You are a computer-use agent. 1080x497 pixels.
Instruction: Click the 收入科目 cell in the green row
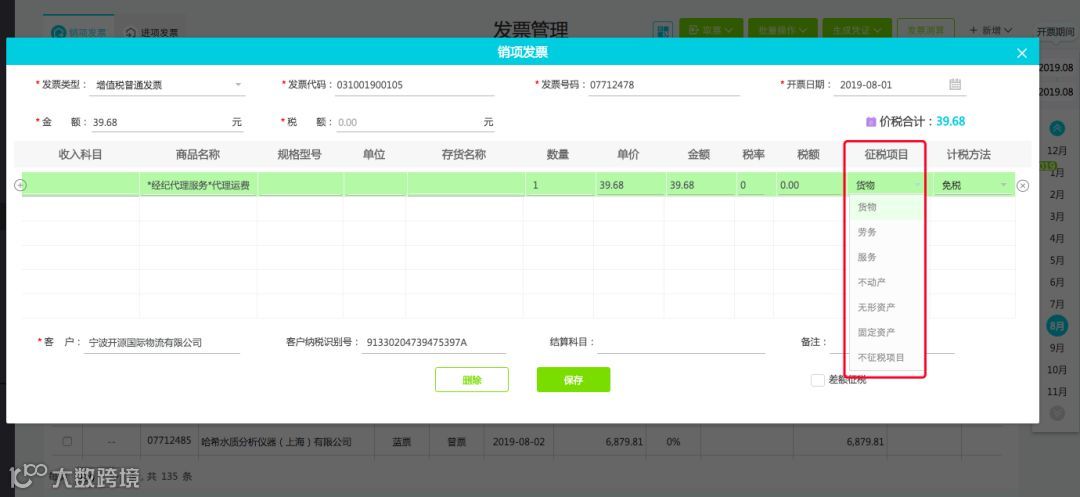point(80,185)
